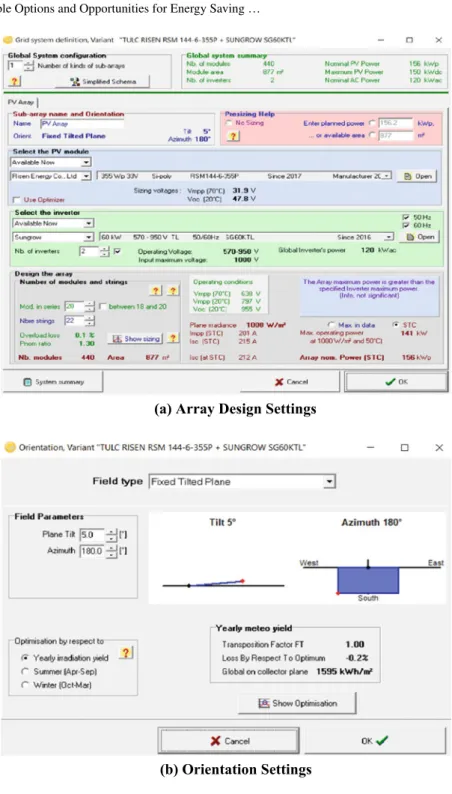Close the Orientation window
This screenshot has width=452, height=794.
tap(439, 448)
